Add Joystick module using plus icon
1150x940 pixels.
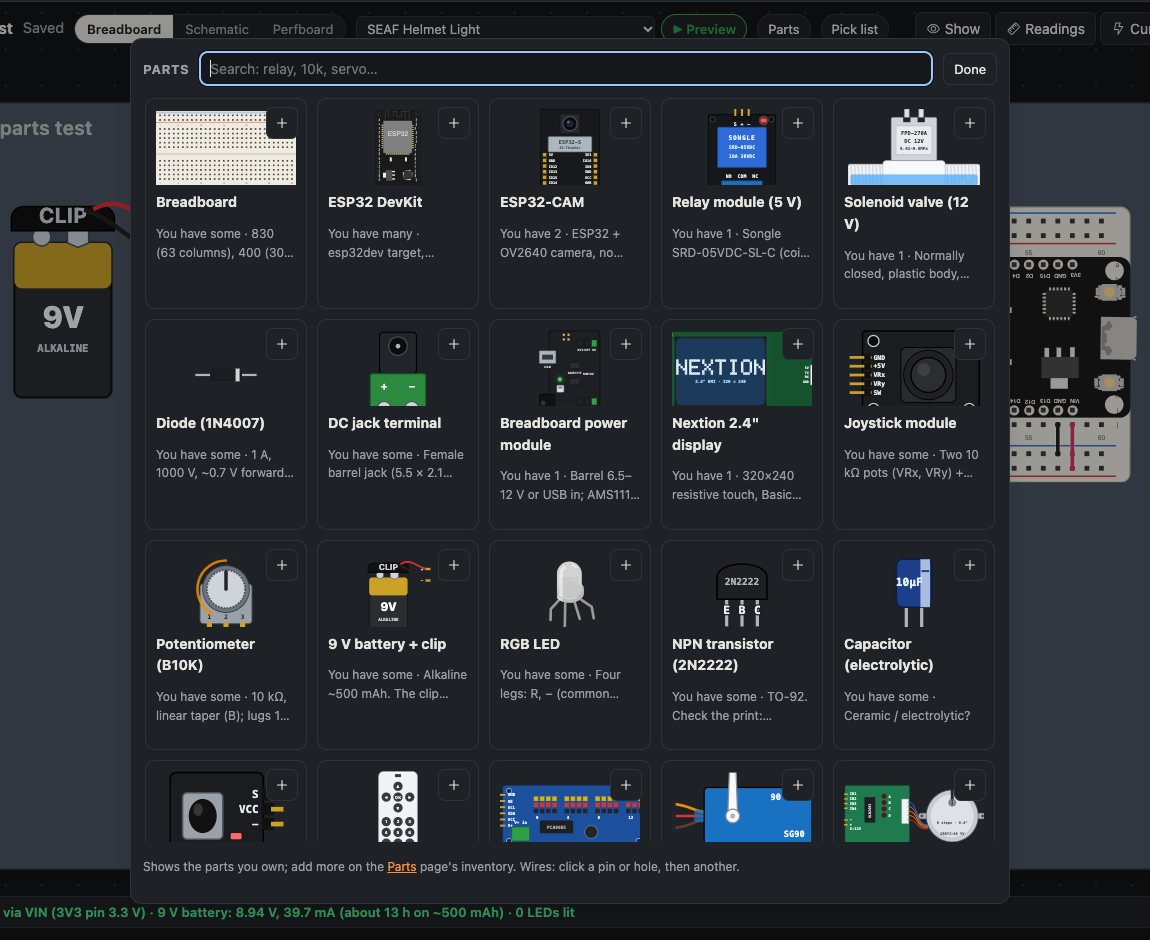(970, 344)
